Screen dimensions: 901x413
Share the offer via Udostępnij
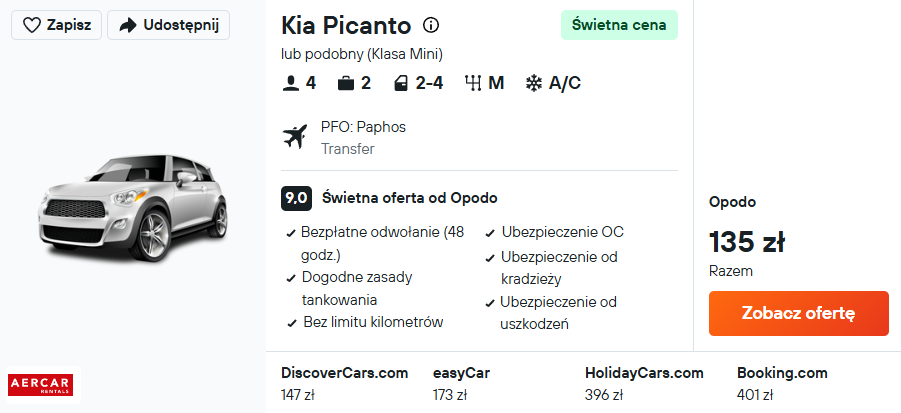168,25
